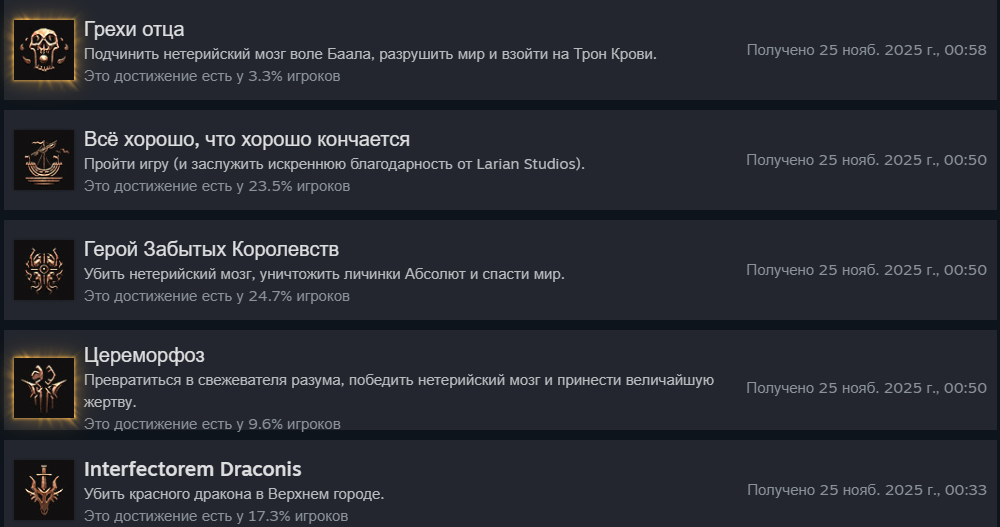Select the 17.3% игроков rarity text

215,516
